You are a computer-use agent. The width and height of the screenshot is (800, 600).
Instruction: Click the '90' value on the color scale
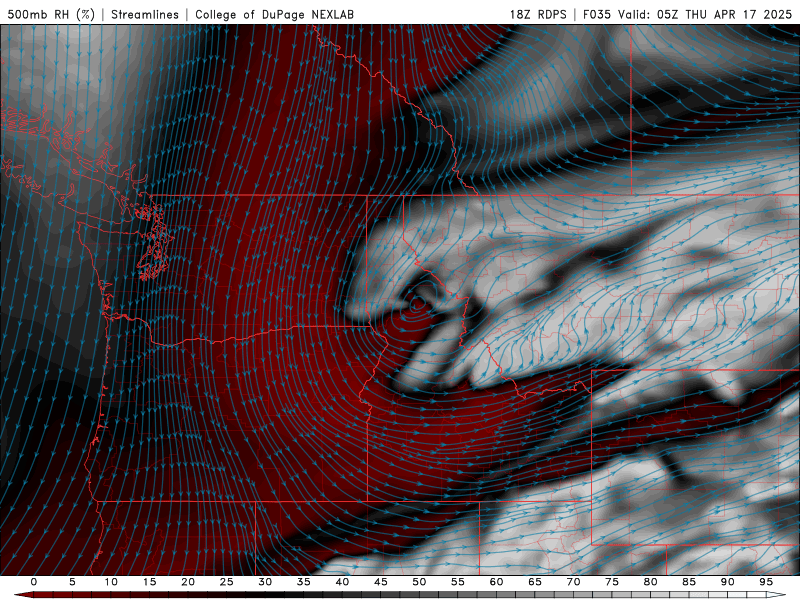coord(728,582)
